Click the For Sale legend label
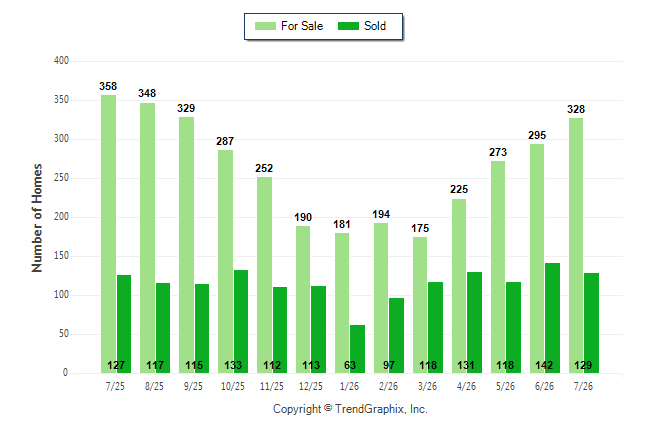The height and width of the screenshot is (434, 646). [x=302, y=26]
